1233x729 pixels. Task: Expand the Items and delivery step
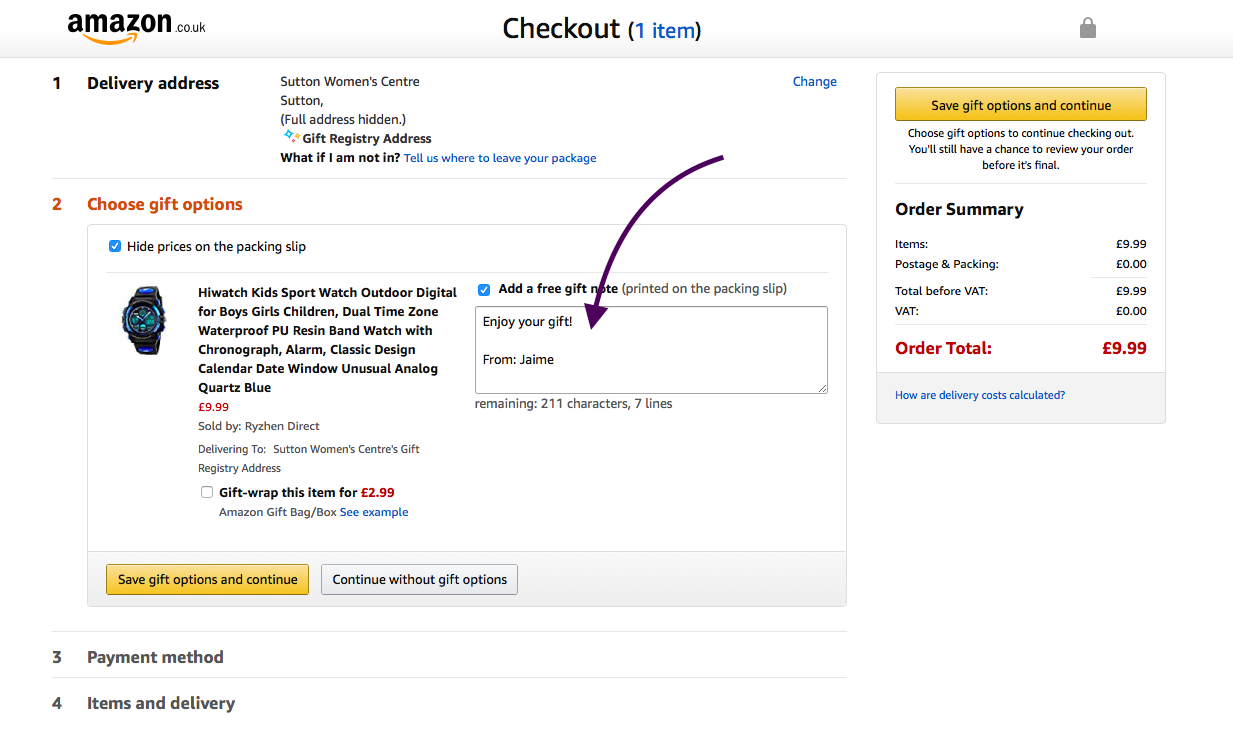click(x=161, y=703)
